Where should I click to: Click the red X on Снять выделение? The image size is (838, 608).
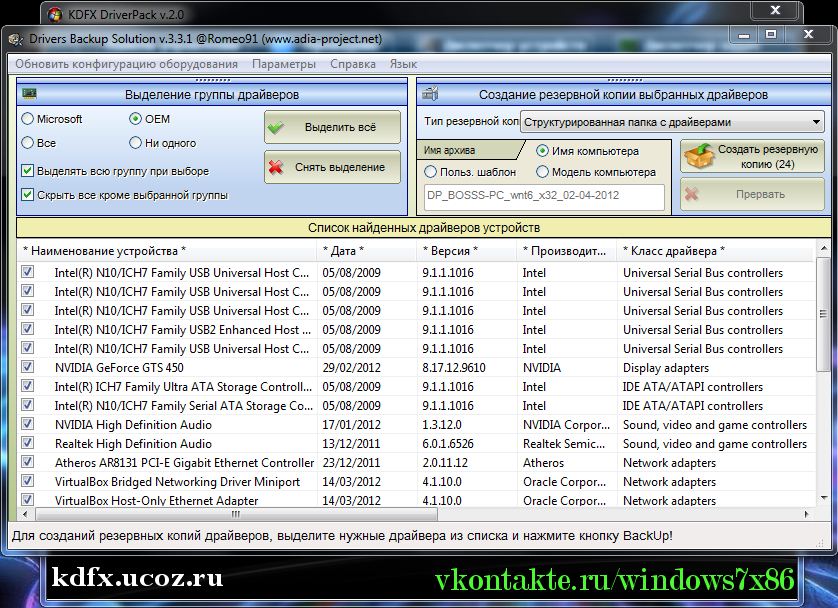point(276,167)
